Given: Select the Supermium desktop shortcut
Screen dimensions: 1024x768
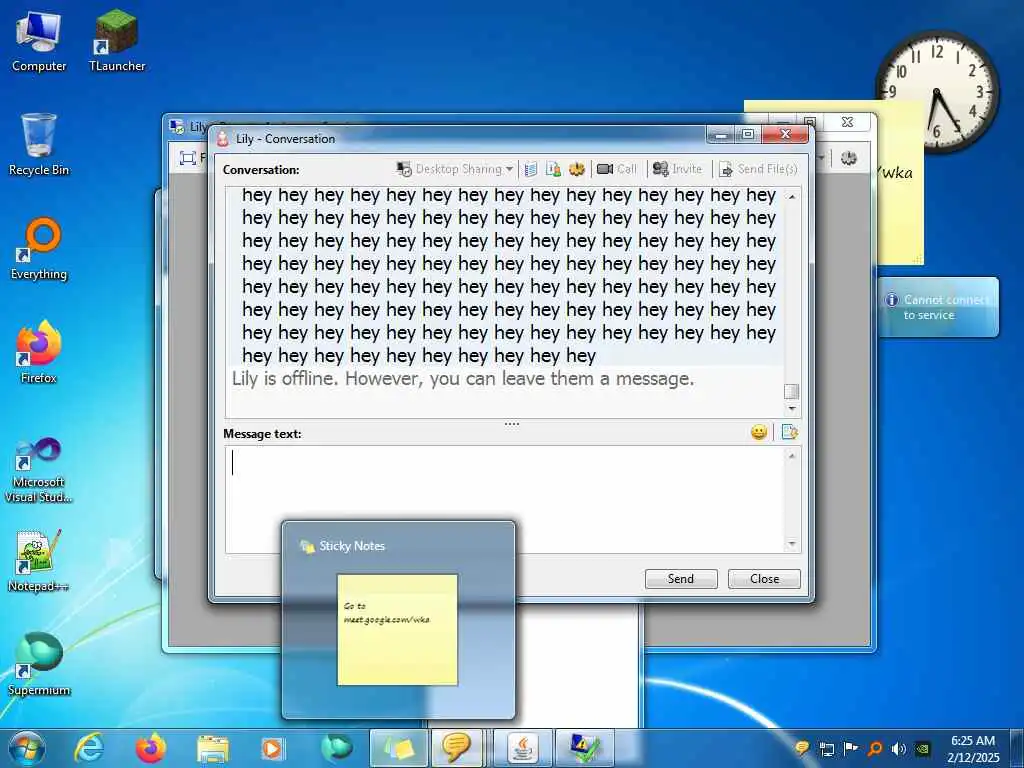Looking at the screenshot, I should tap(39, 664).
